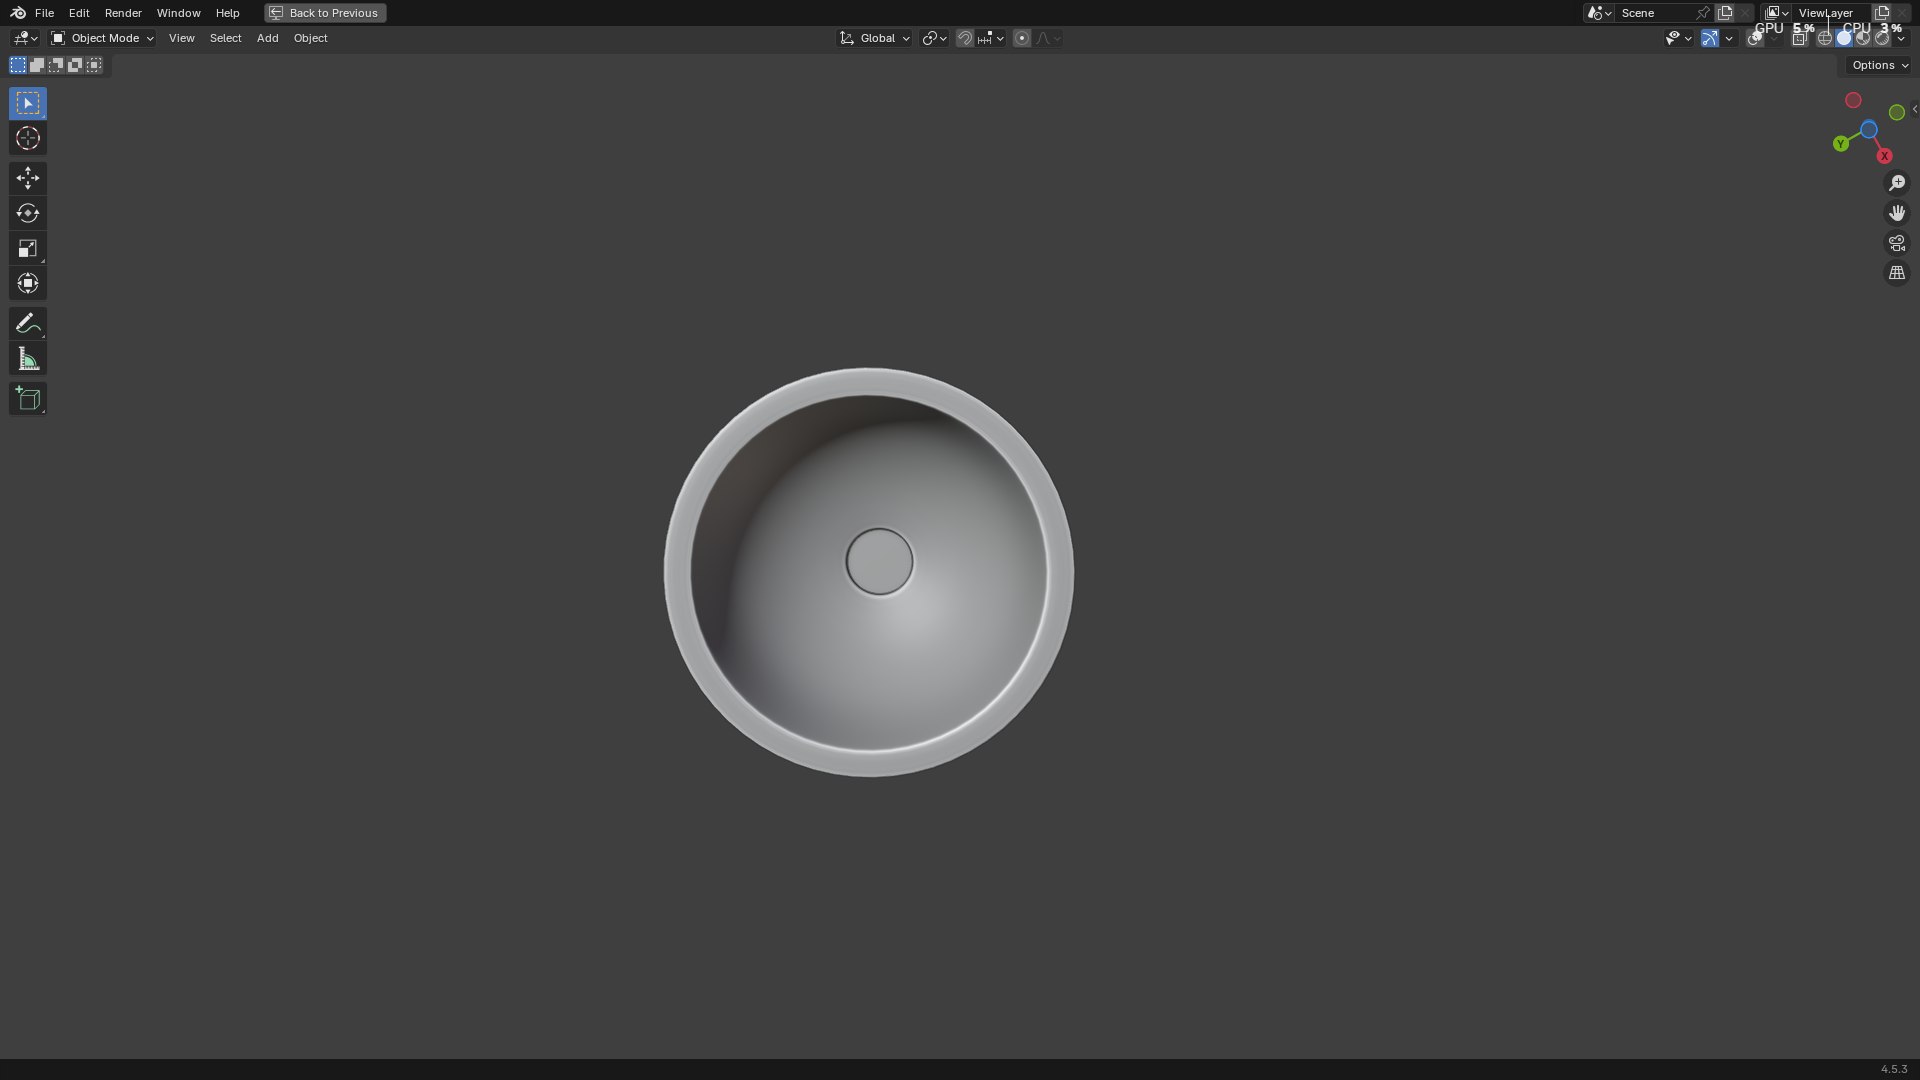Switch perspective/orthographic grid icon
Screen dimensions: 1920x1080
tap(1897, 273)
